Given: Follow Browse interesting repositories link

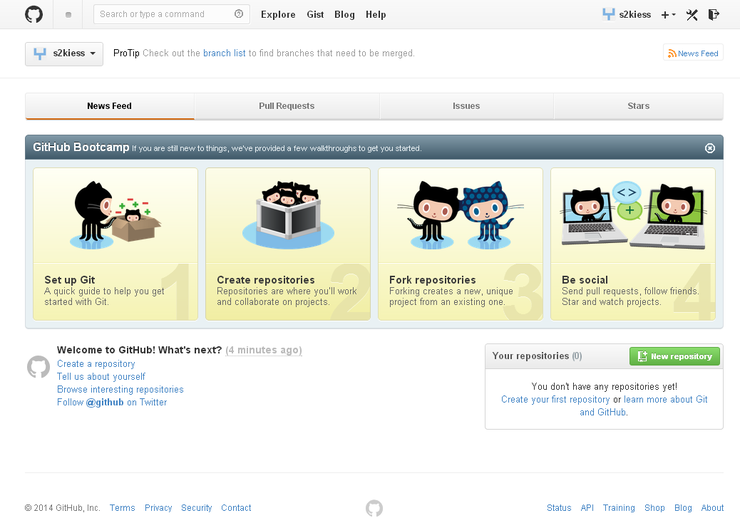Looking at the screenshot, I should click(x=120, y=389).
